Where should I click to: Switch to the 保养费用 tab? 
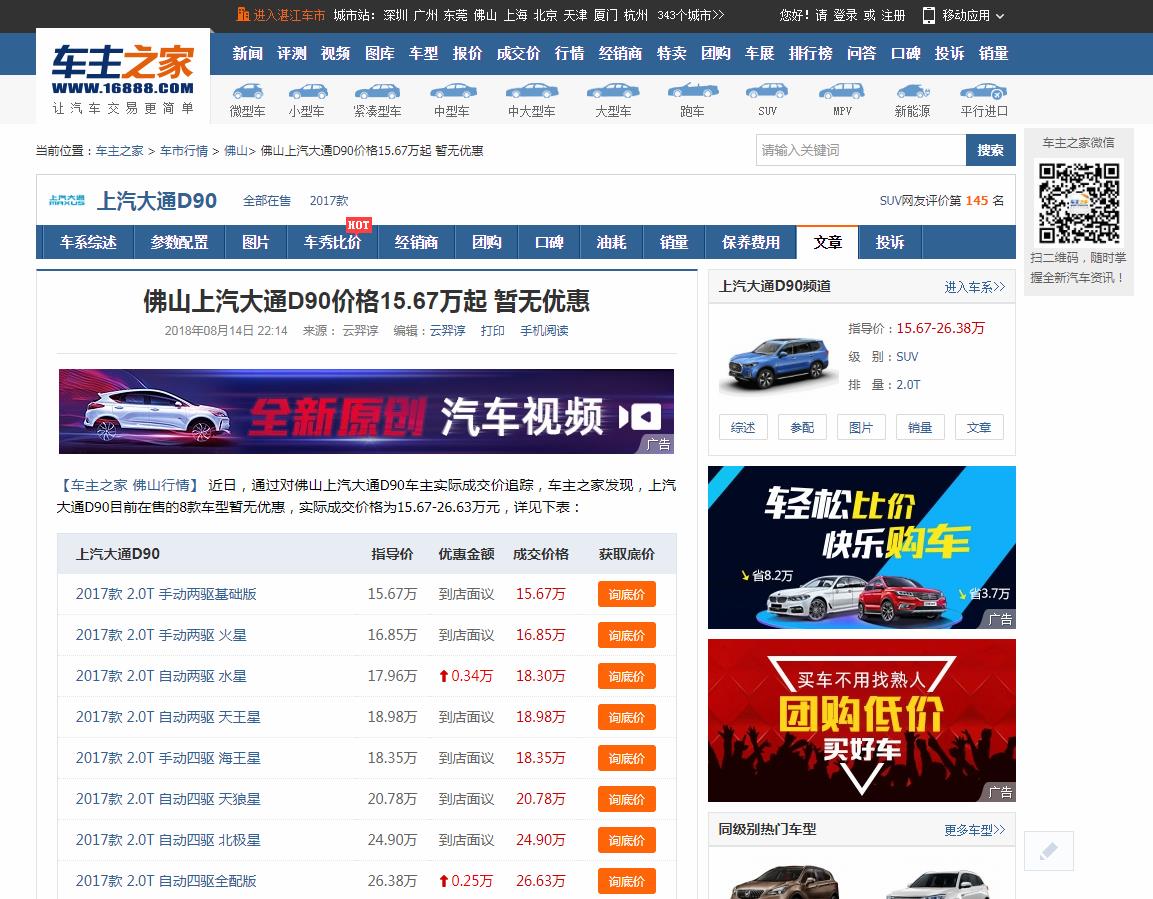click(x=751, y=242)
